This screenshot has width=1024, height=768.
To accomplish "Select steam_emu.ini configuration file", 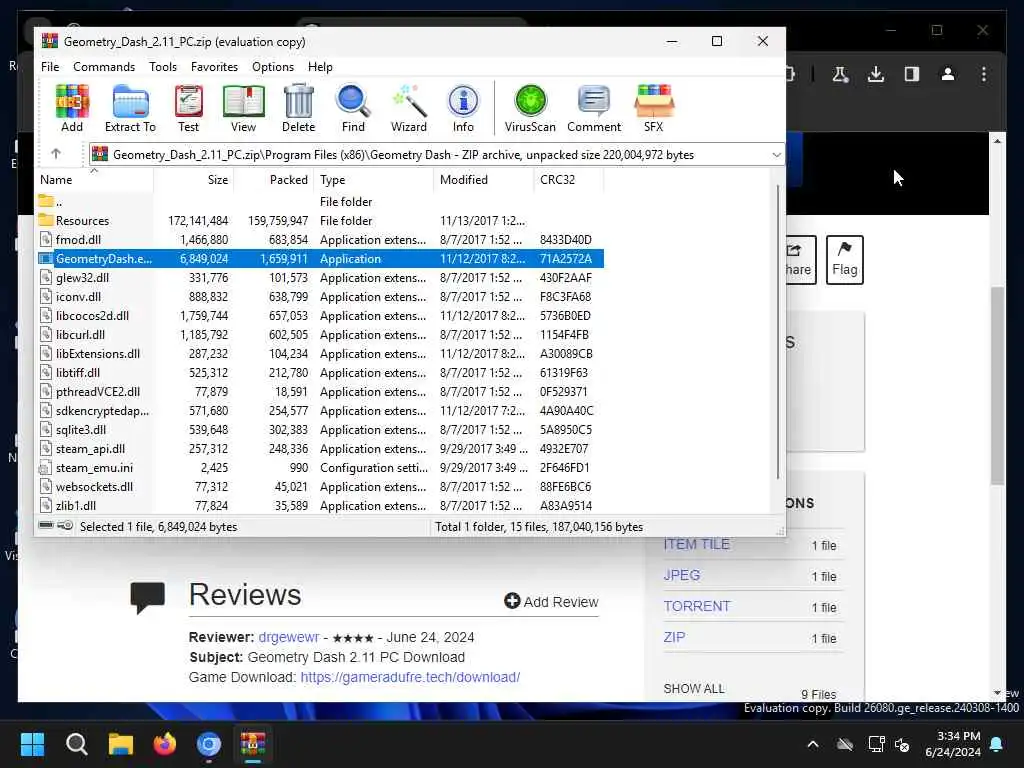I will pos(320,468).
